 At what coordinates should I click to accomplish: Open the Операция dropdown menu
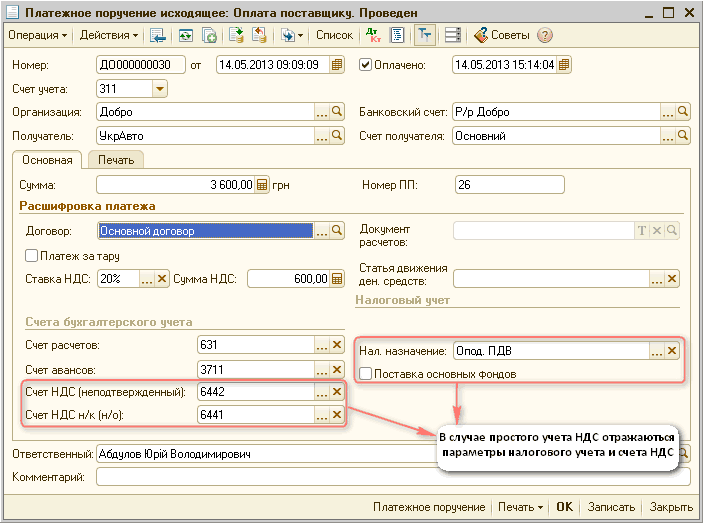[37, 35]
